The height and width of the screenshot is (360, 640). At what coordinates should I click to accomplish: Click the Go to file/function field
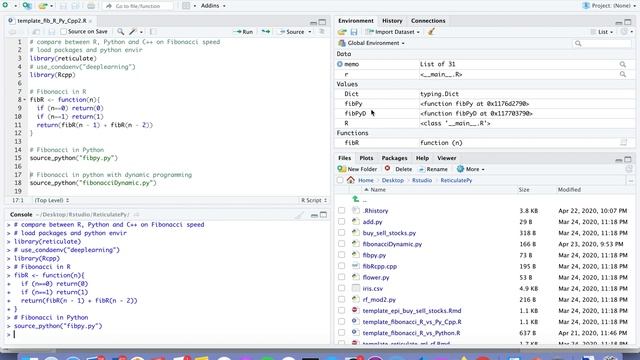click(138, 6)
